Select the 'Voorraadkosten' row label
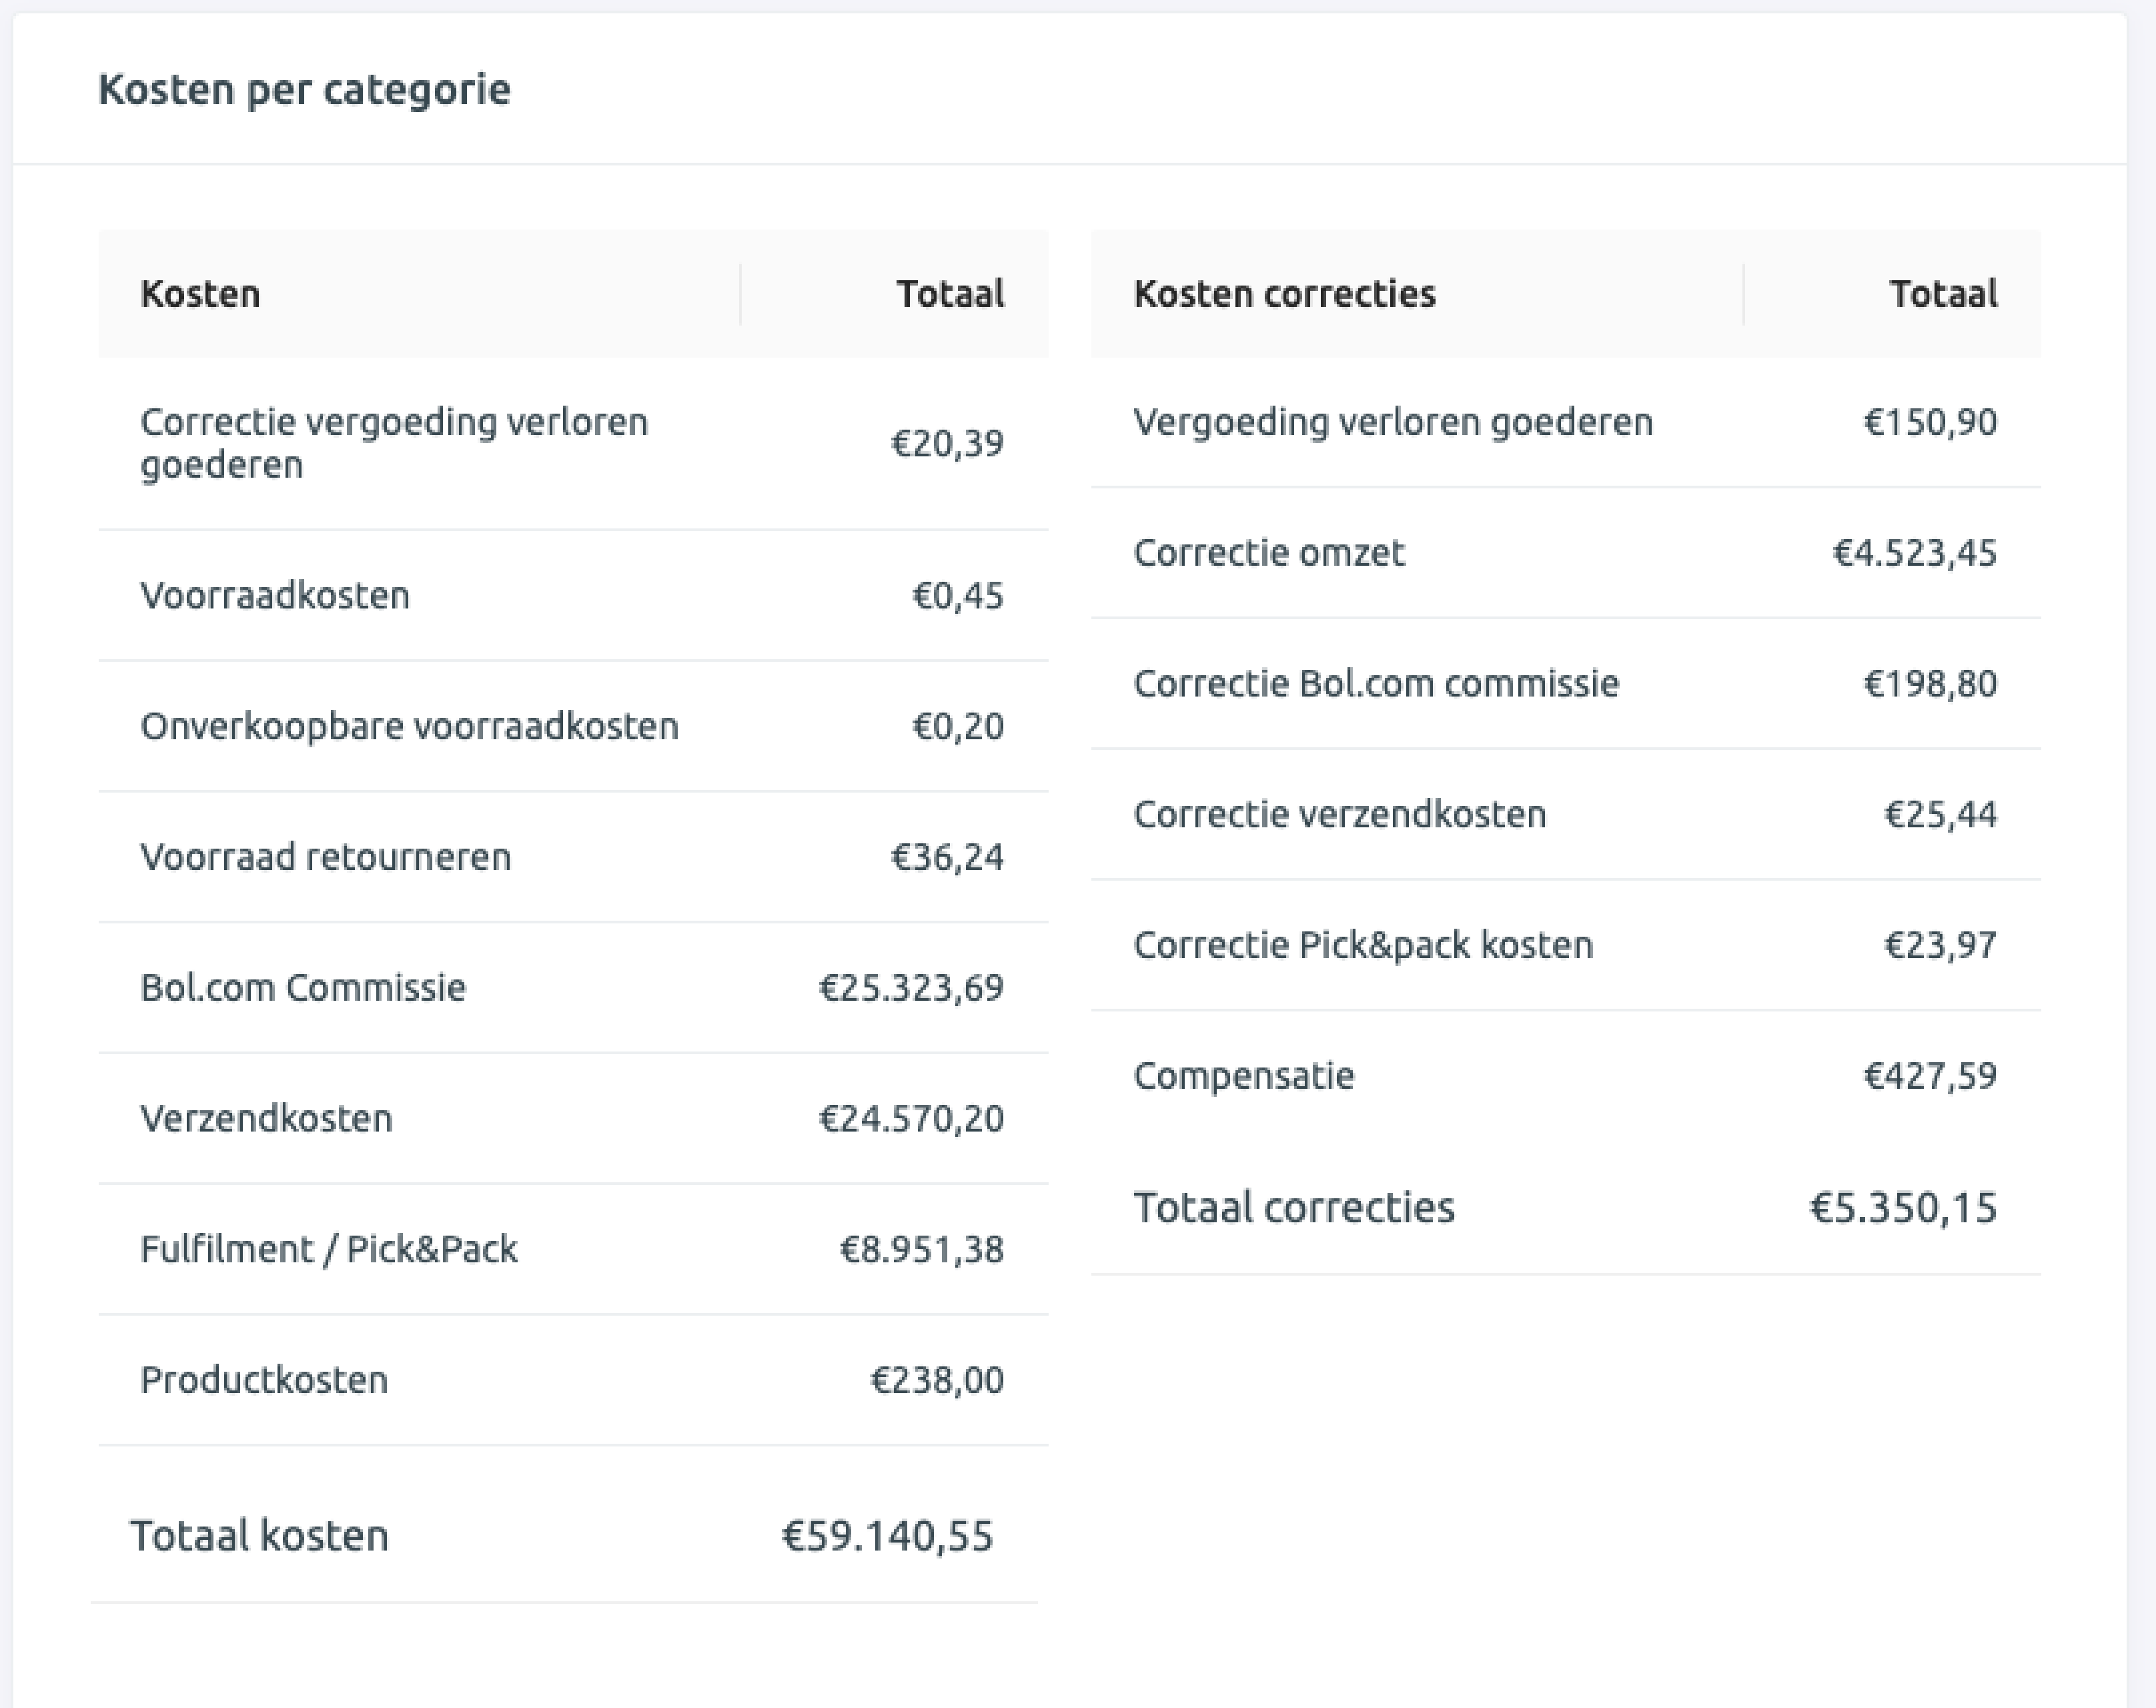The width and height of the screenshot is (2156, 1708). point(275,595)
